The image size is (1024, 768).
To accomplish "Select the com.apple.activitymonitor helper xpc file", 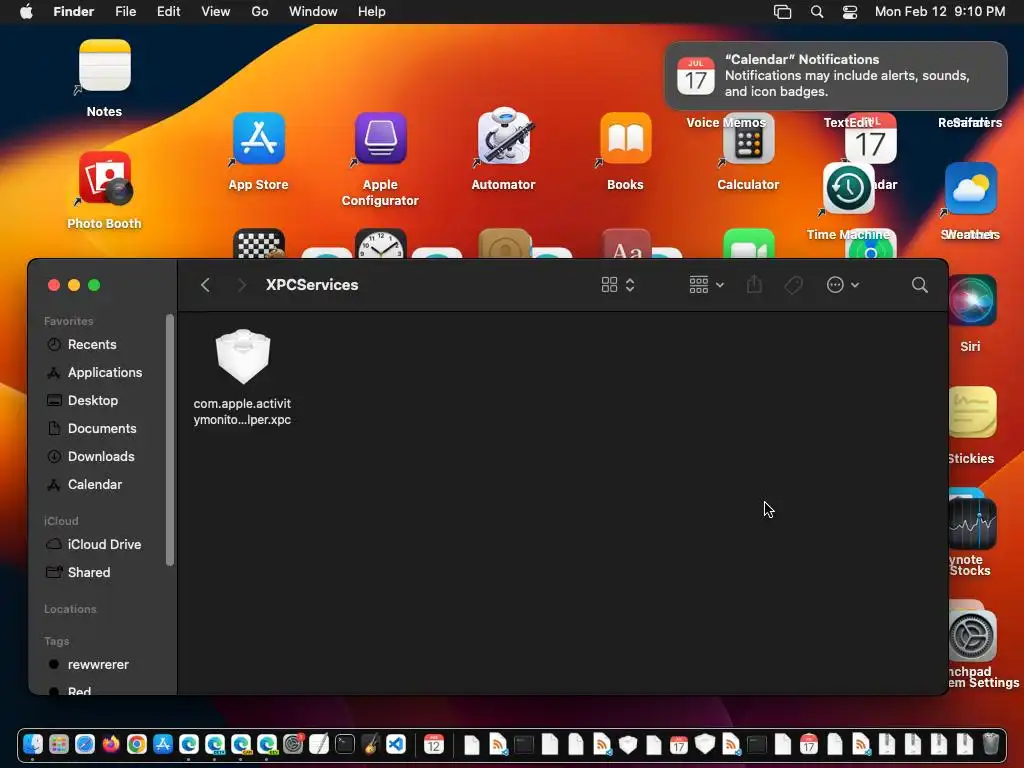I will pyautogui.click(x=242, y=377).
